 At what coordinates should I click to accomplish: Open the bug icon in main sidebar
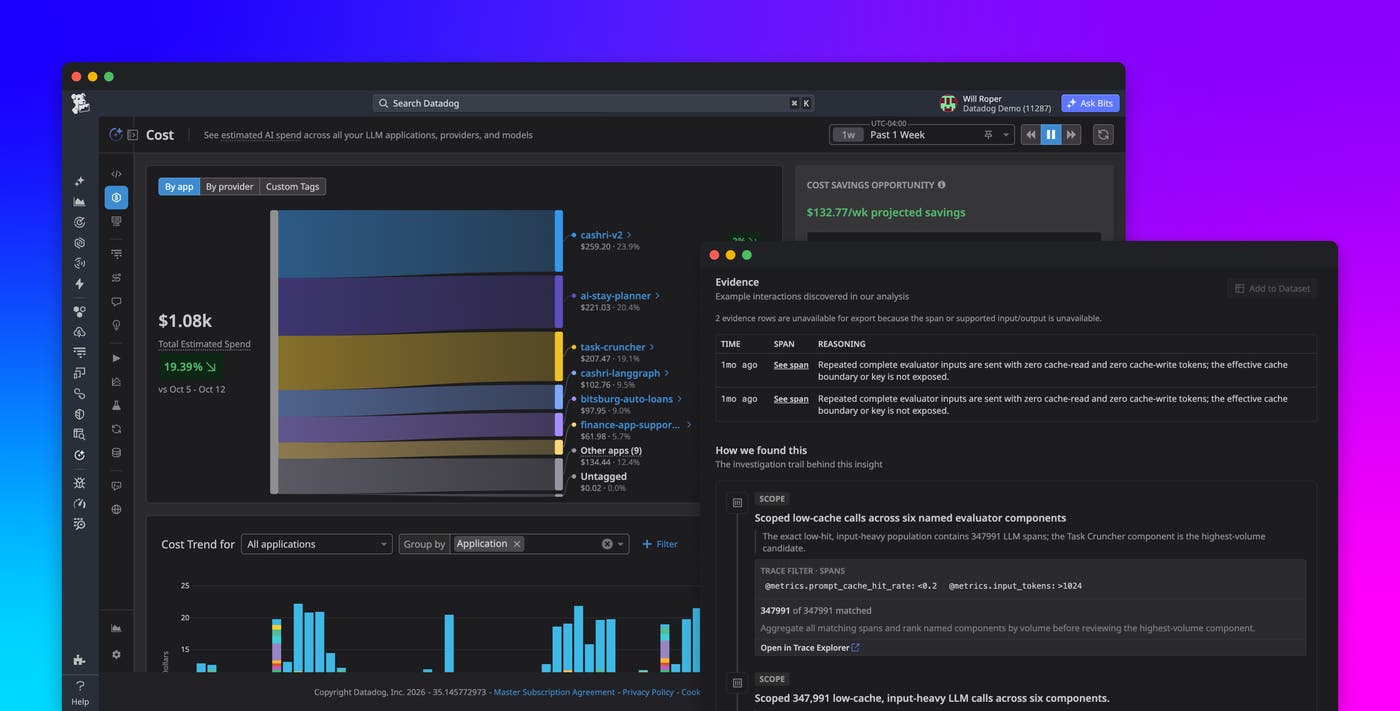79,483
